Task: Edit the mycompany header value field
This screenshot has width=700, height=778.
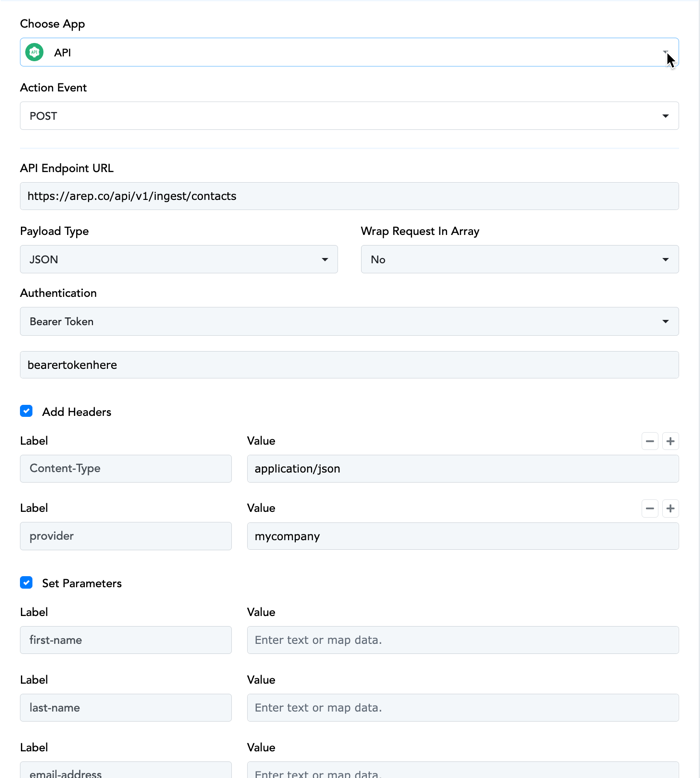Action: tap(463, 536)
